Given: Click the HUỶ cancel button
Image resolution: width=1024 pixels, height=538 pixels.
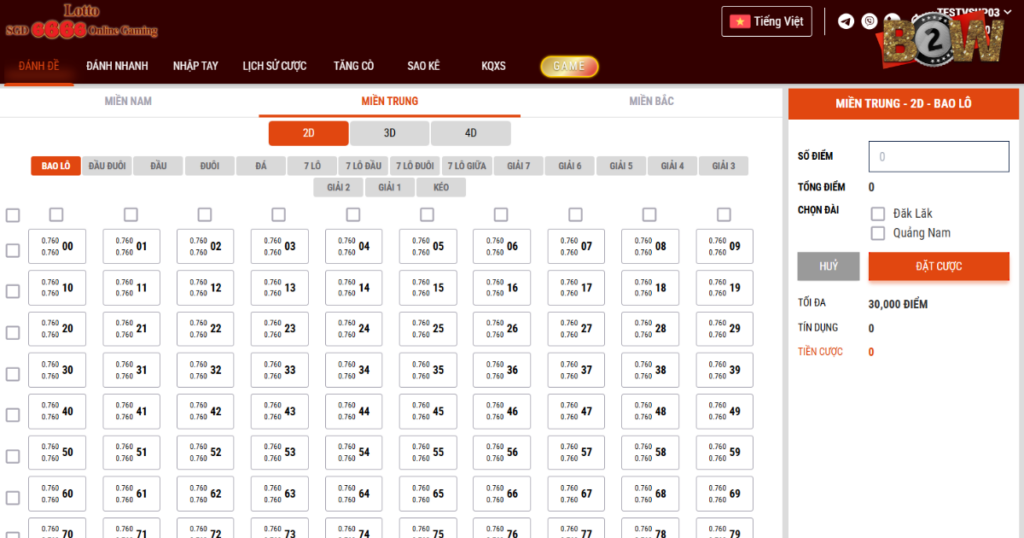Looking at the screenshot, I should (828, 266).
